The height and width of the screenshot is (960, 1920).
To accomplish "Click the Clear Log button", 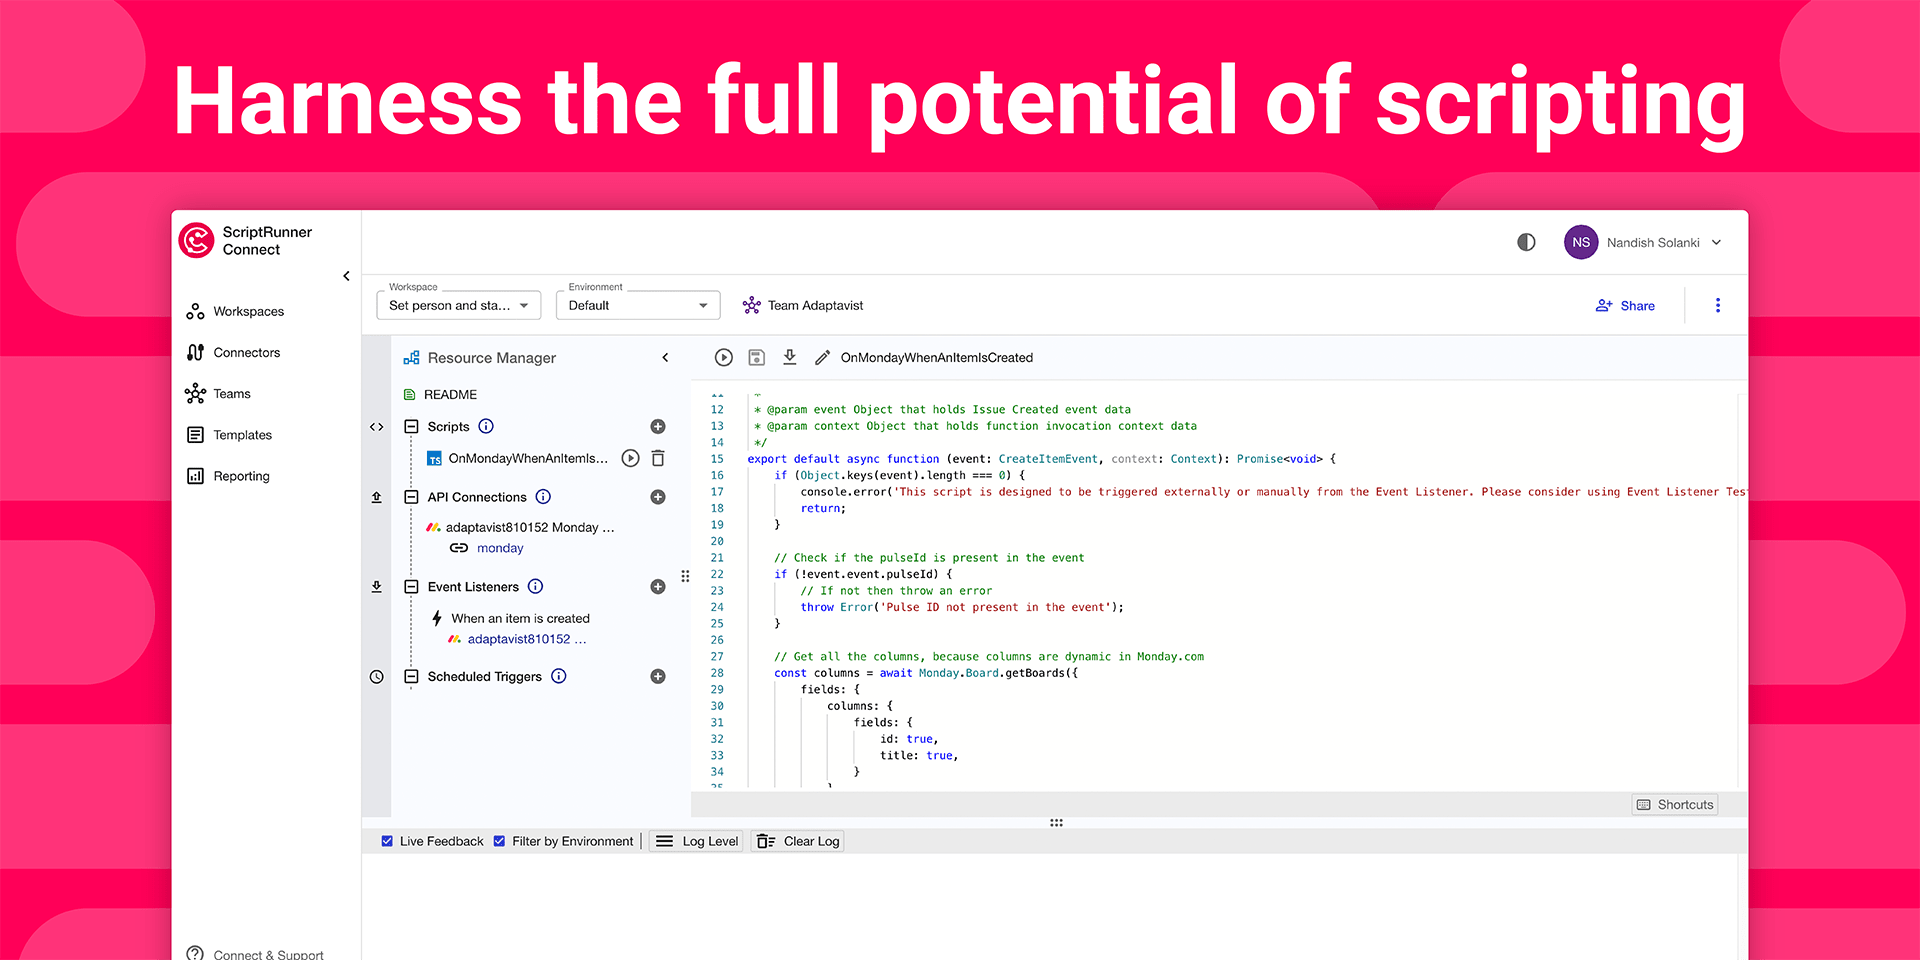I will click(x=798, y=841).
